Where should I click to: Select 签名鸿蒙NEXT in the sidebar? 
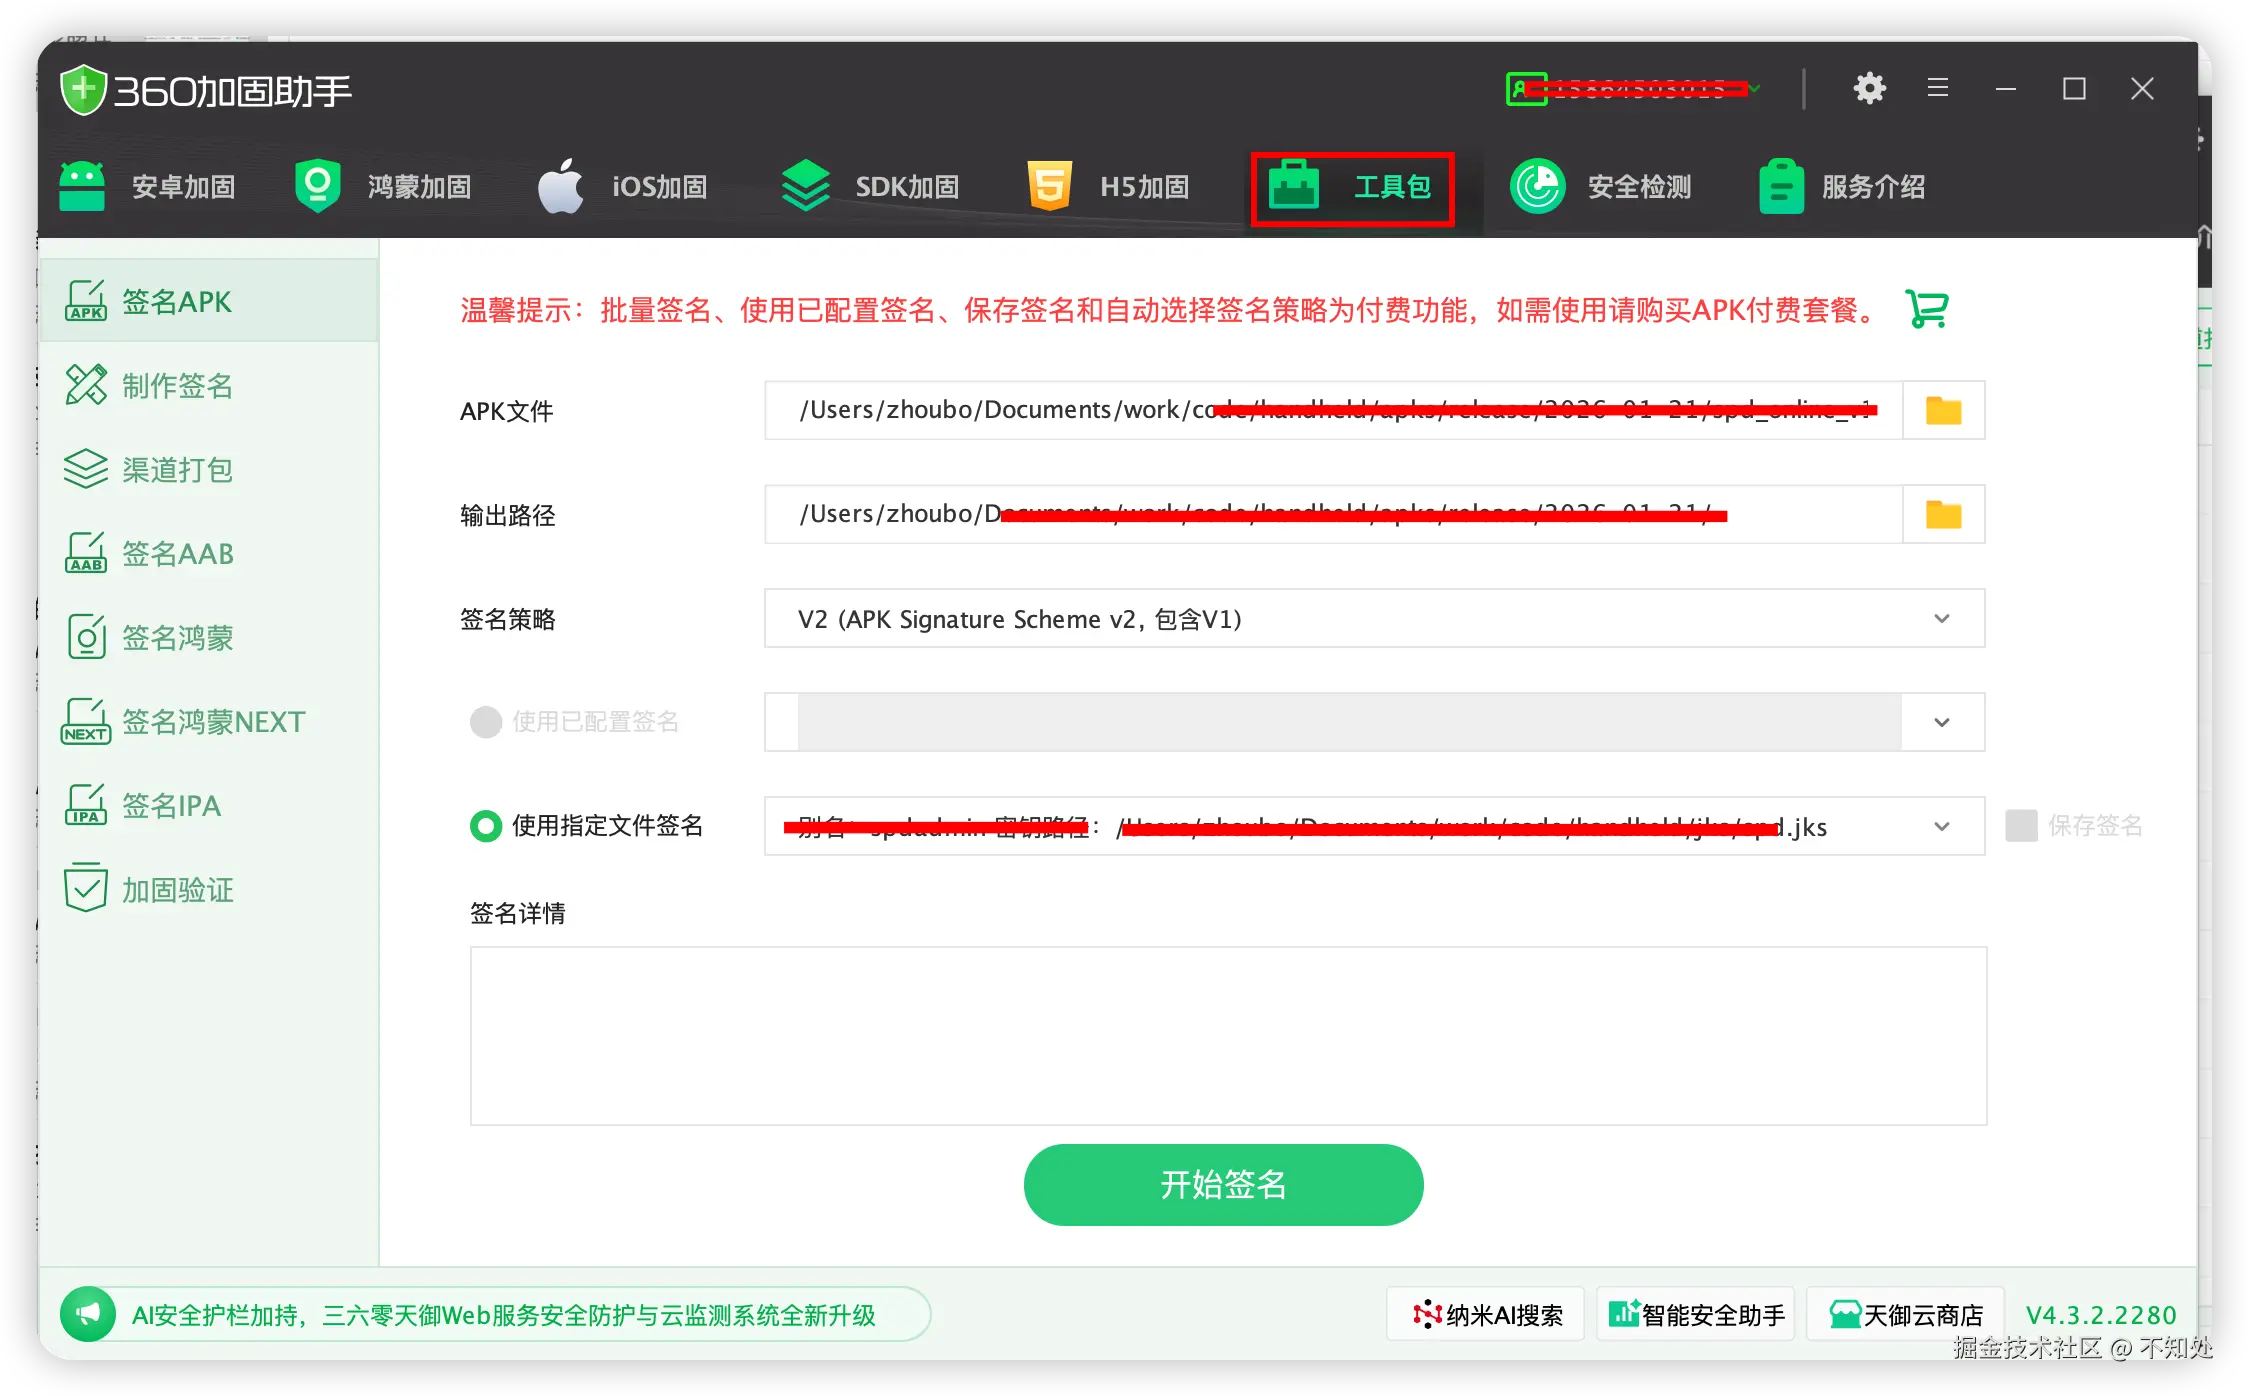point(209,721)
